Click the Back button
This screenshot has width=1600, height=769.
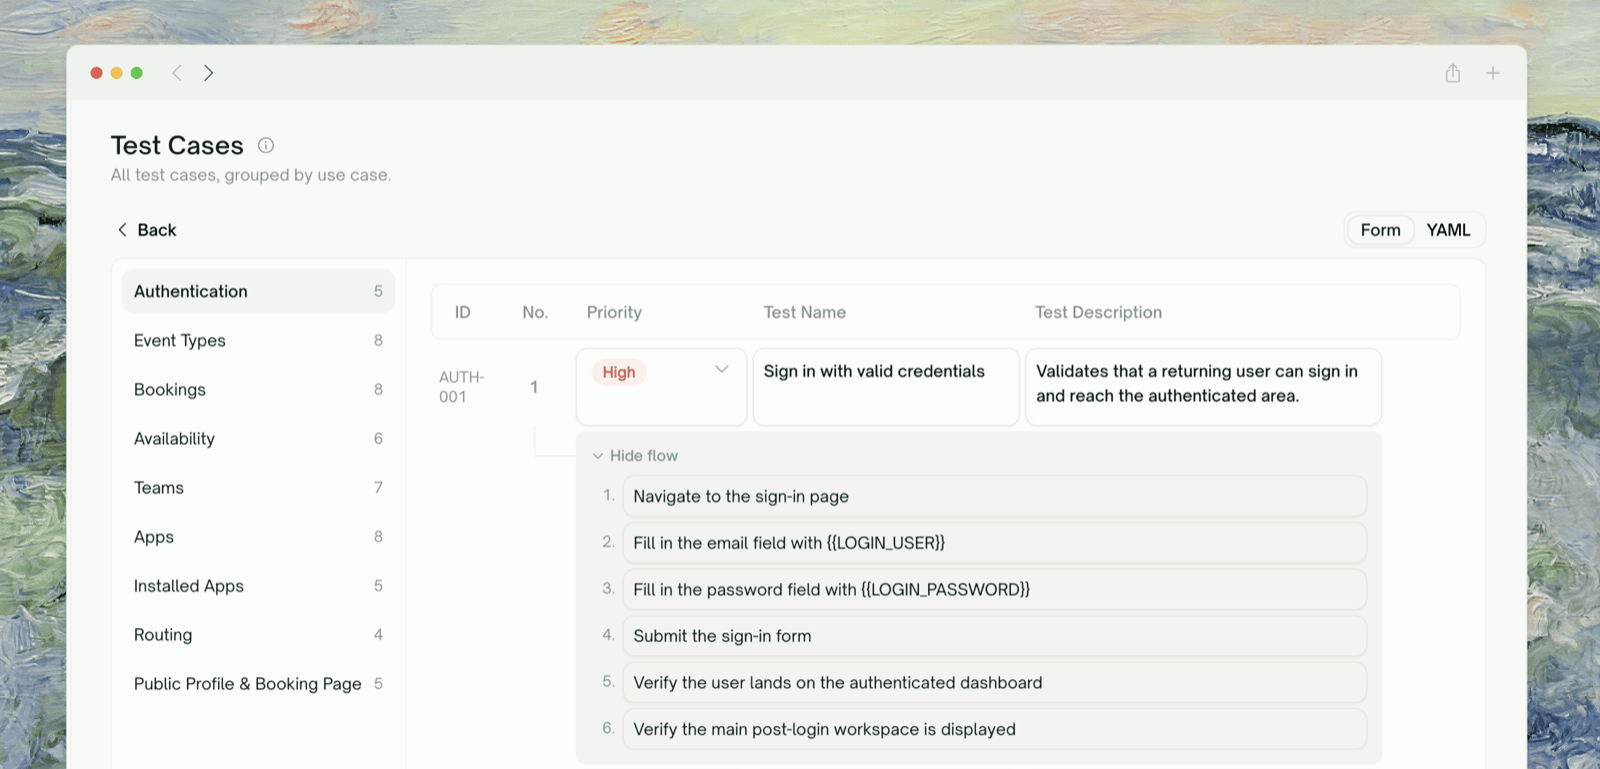[x=147, y=230]
